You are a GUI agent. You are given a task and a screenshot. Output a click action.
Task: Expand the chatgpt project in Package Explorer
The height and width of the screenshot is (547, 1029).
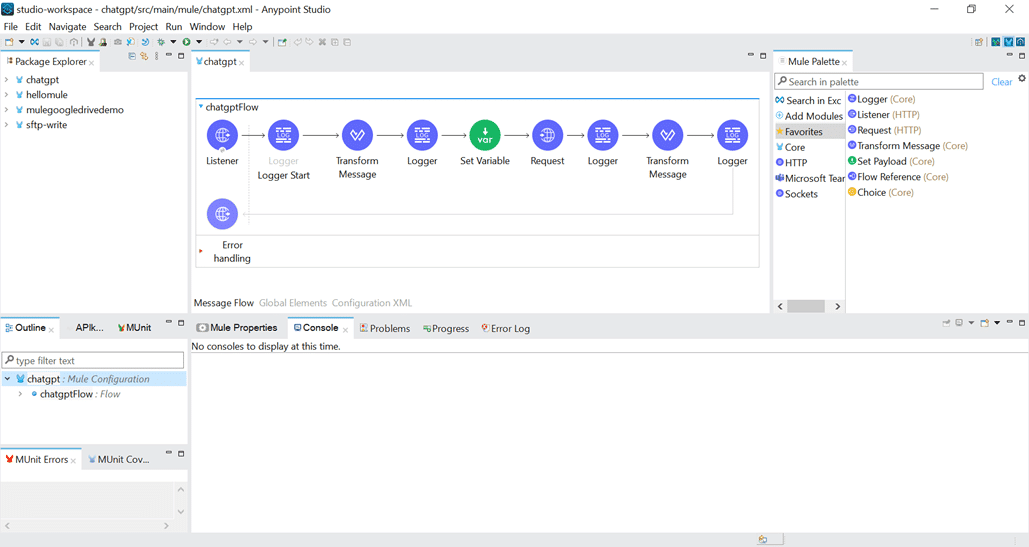click(7, 79)
